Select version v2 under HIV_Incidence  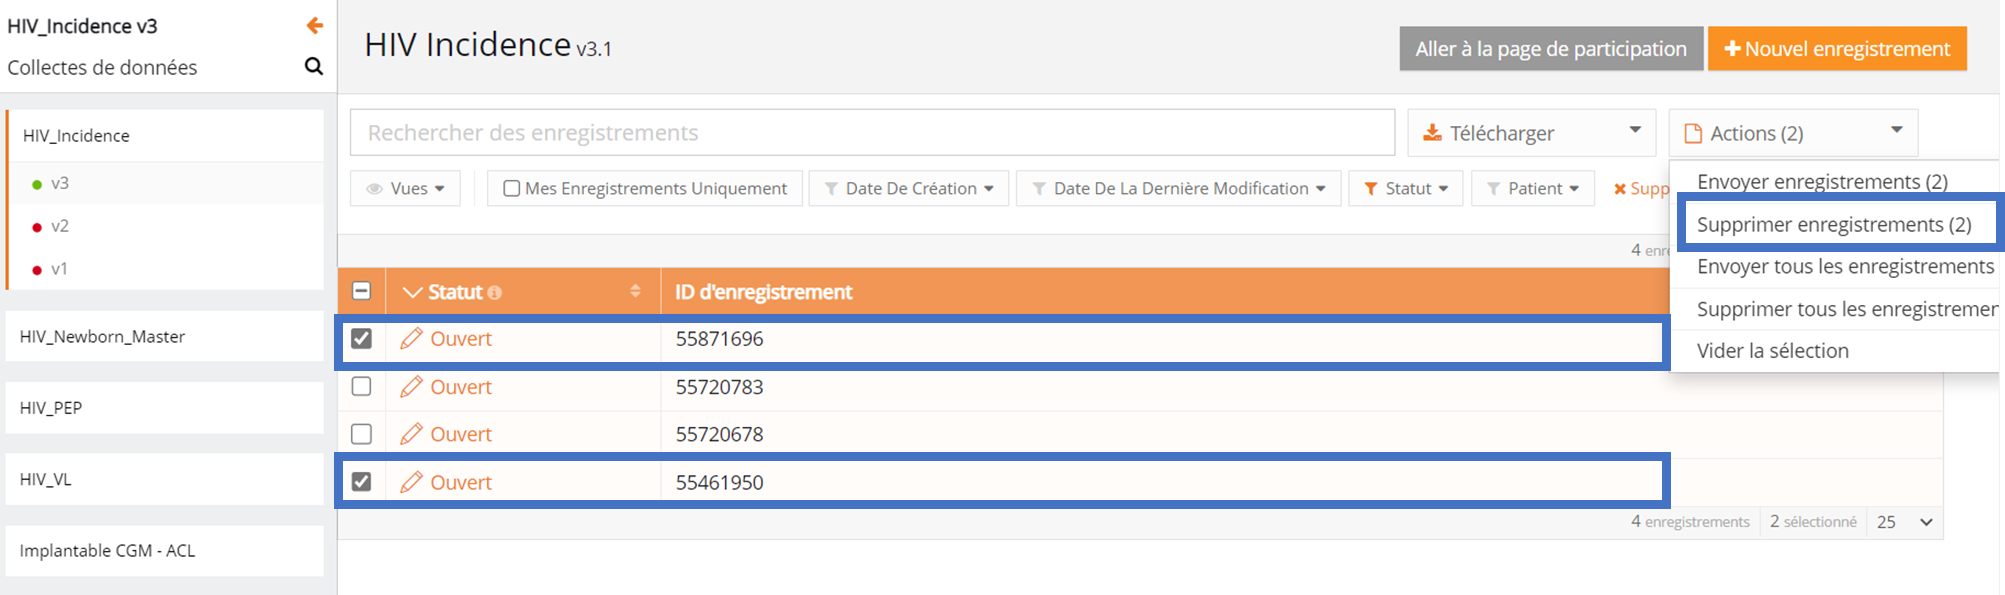click(60, 226)
